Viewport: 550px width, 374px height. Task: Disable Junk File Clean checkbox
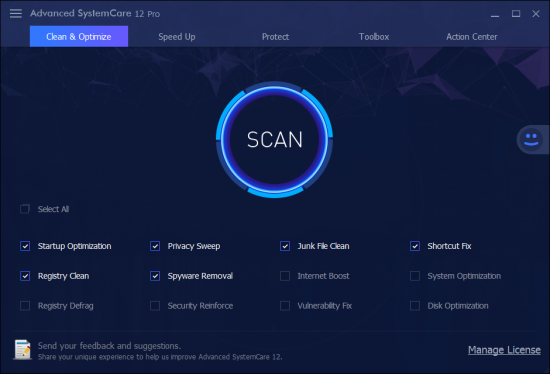(285, 246)
